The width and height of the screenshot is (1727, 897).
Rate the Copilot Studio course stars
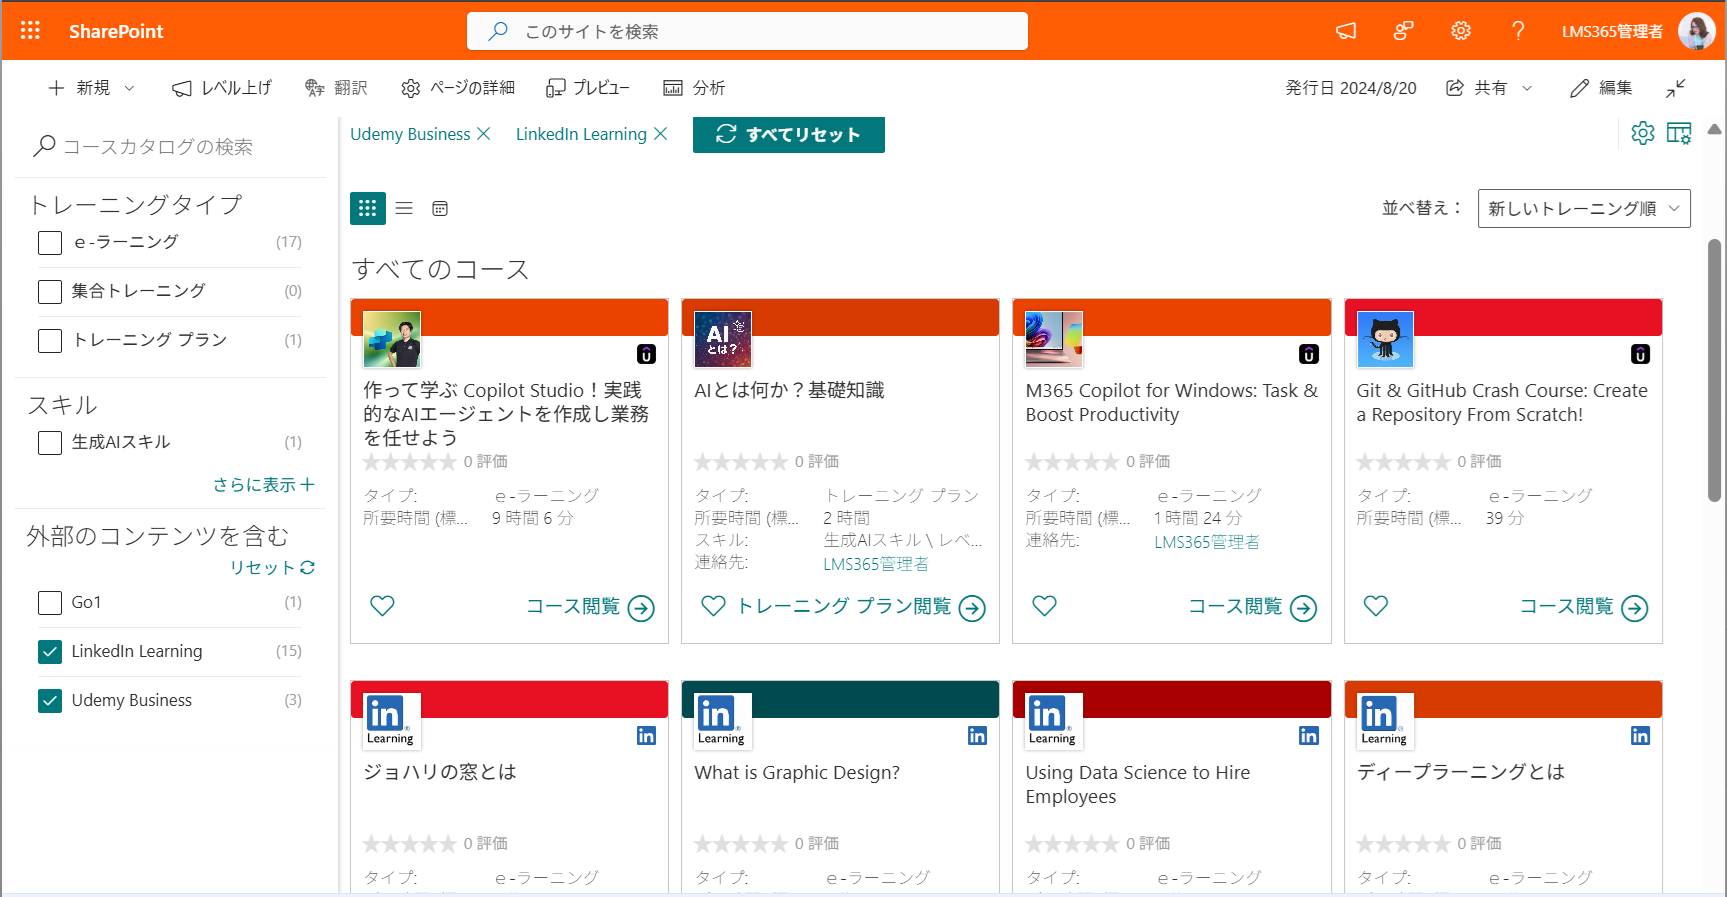410,462
